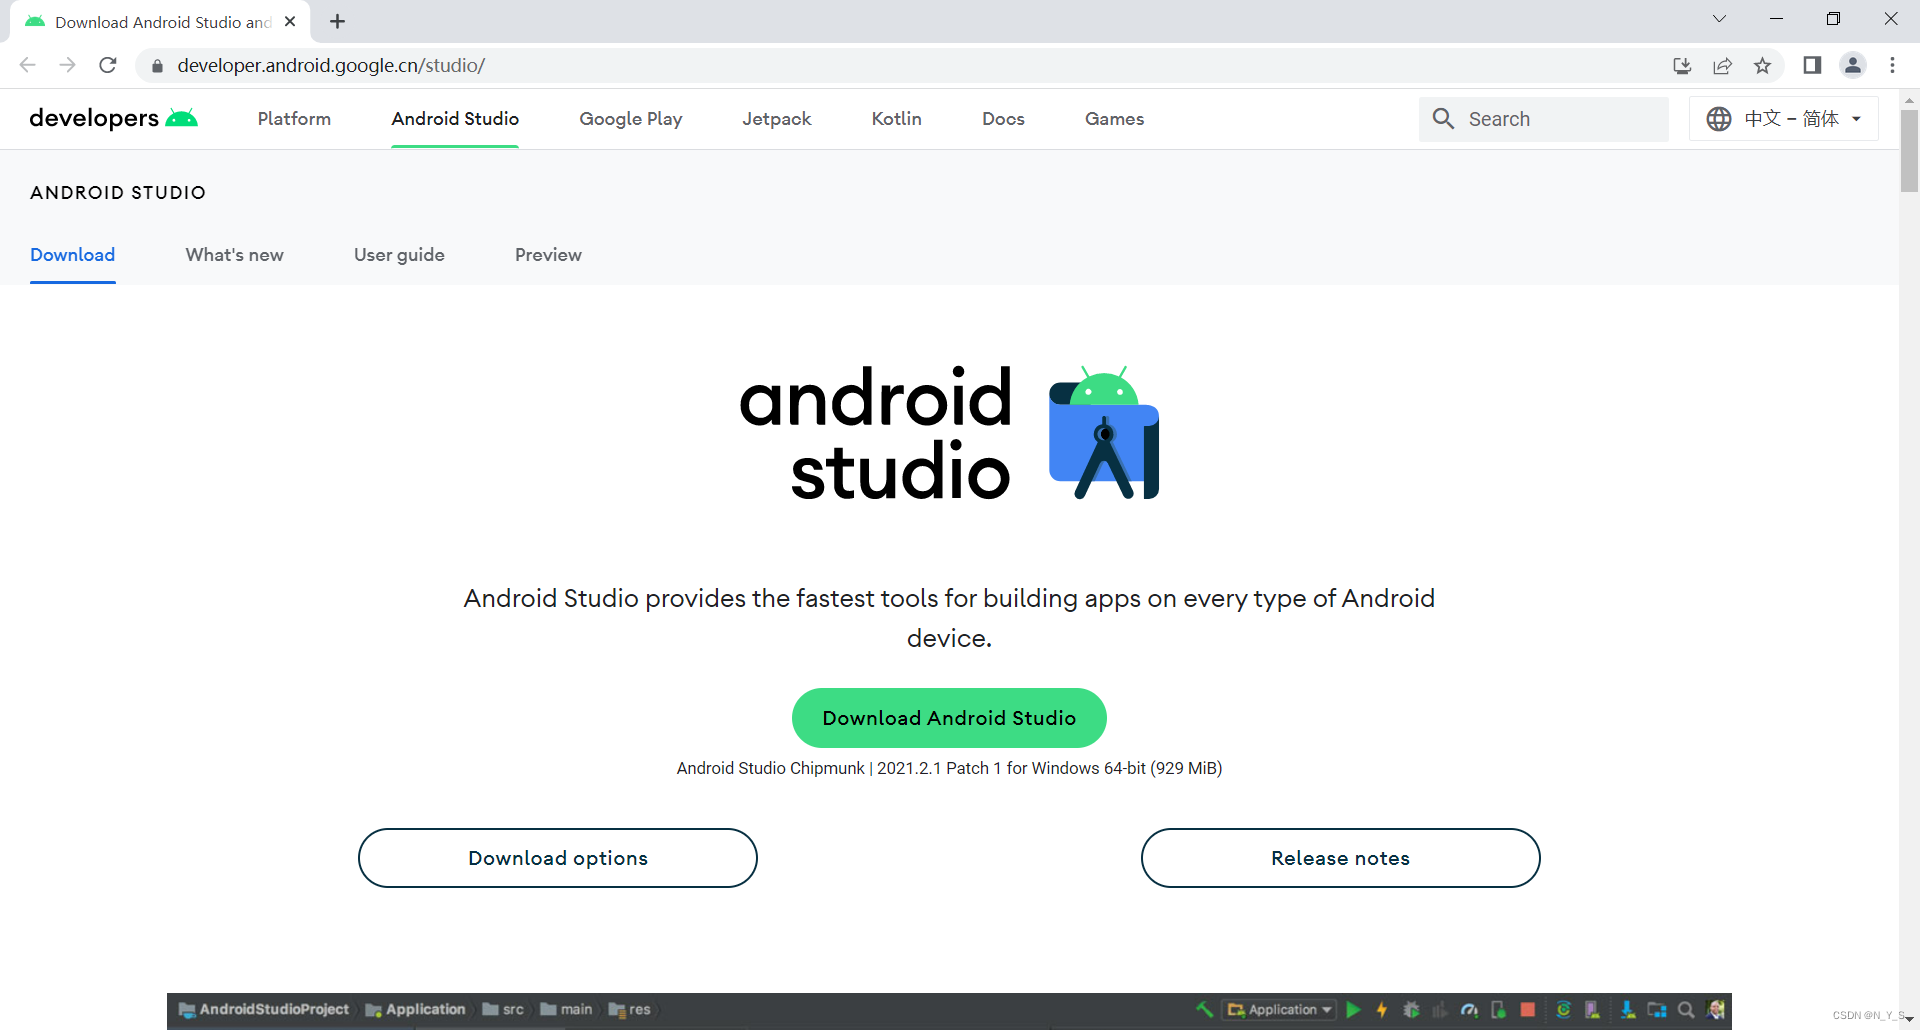The height and width of the screenshot is (1030, 1920).
Task: Click the attach debugger device icon
Action: point(1498,1010)
